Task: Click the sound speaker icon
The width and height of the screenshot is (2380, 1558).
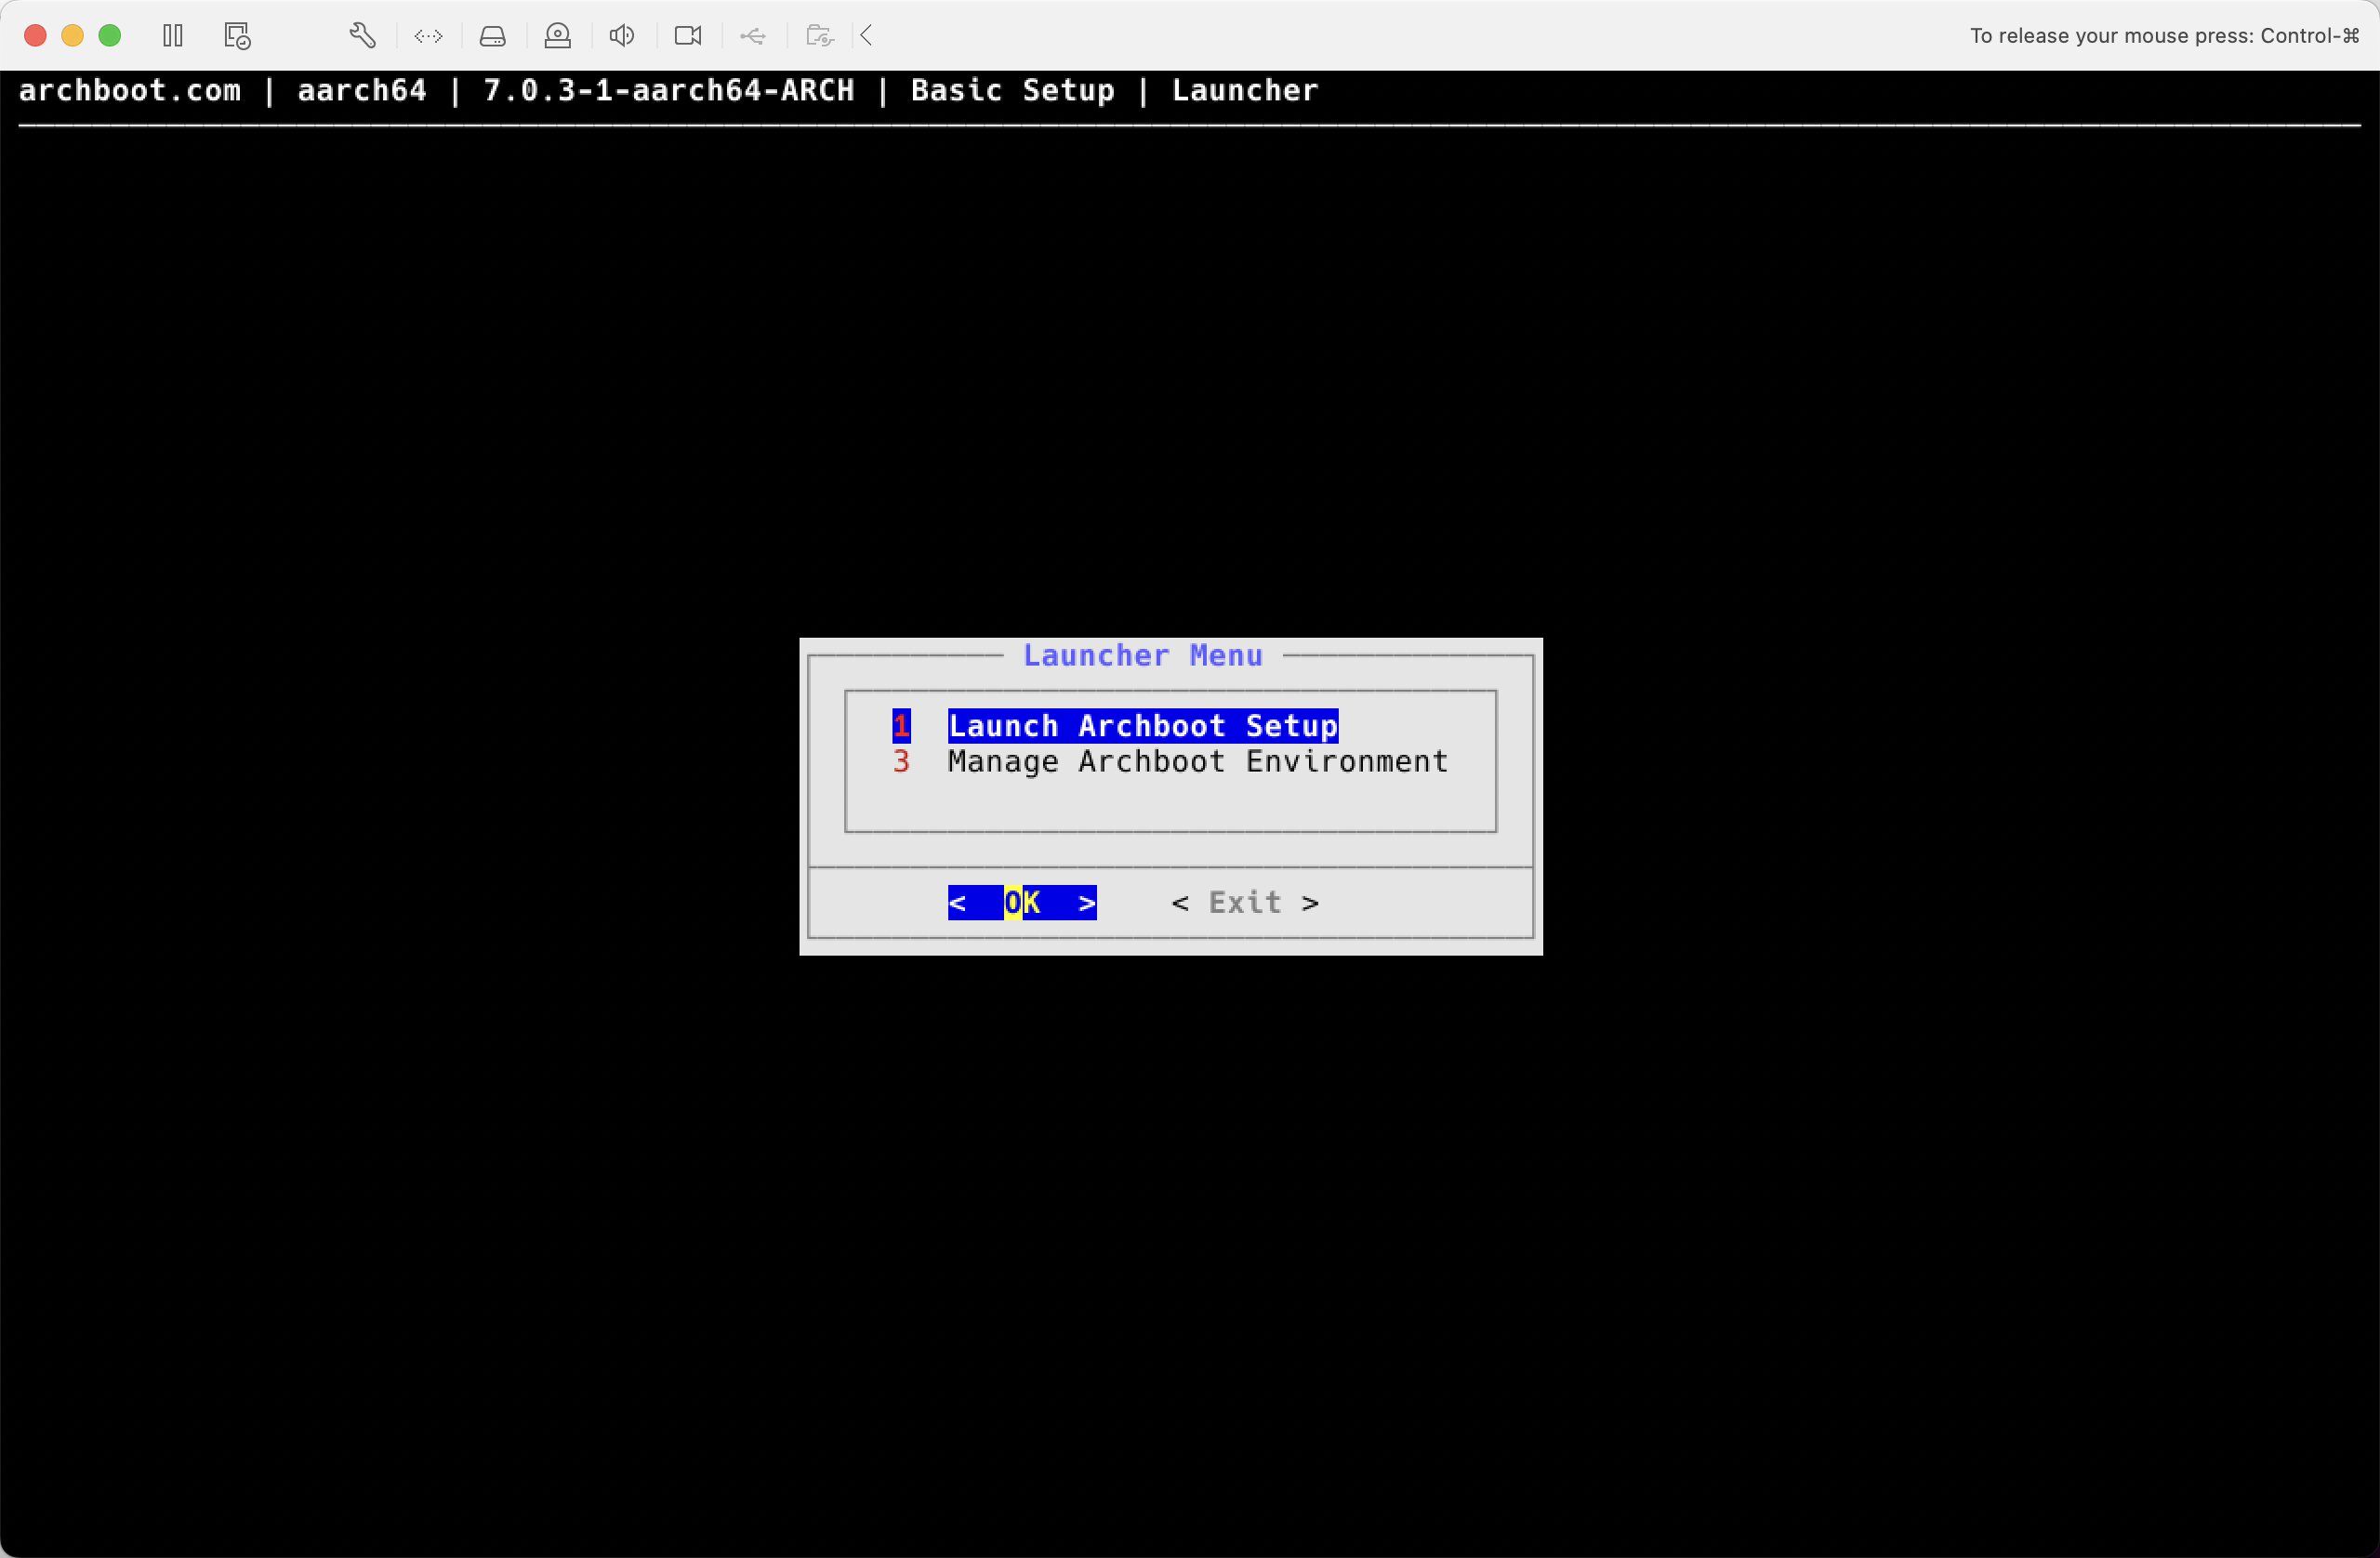Action: click(x=622, y=36)
